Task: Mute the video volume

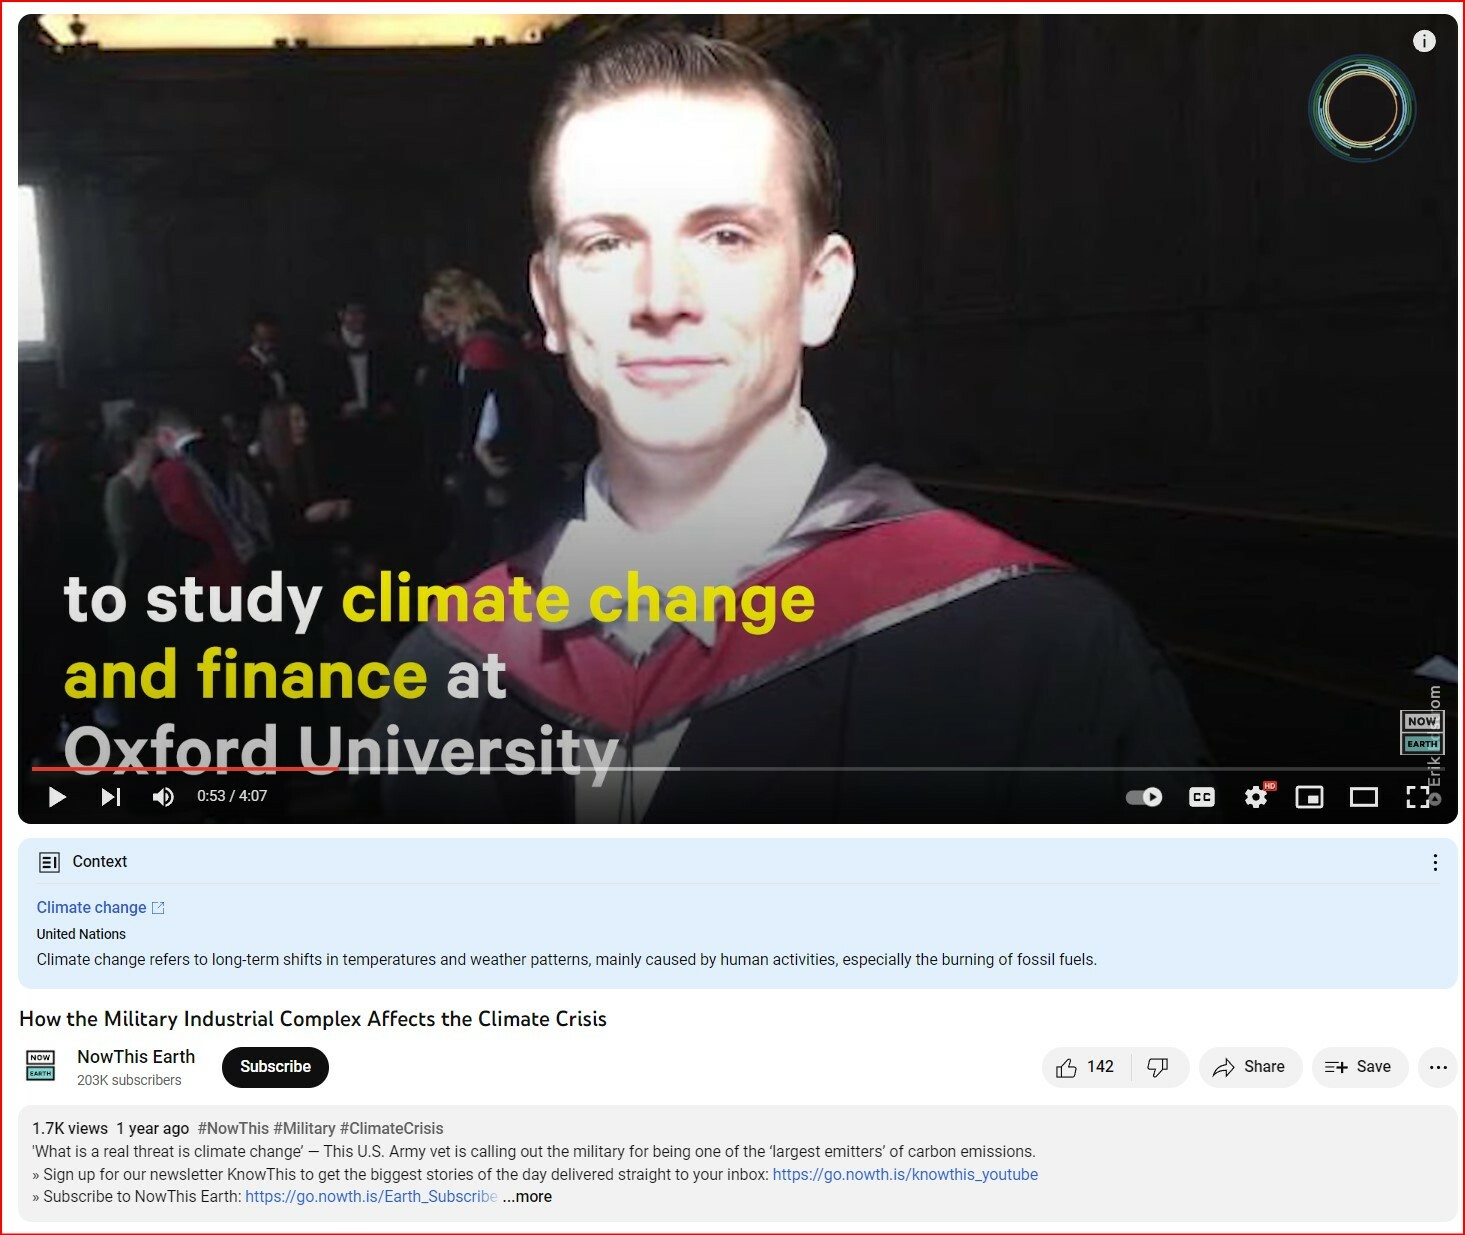Action: tap(163, 797)
